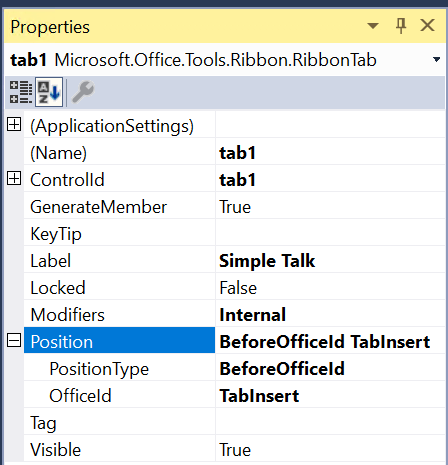Image resolution: width=448 pixels, height=465 pixels.
Task: Open Property Pages wrench icon
Action: [x=83, y=92]
